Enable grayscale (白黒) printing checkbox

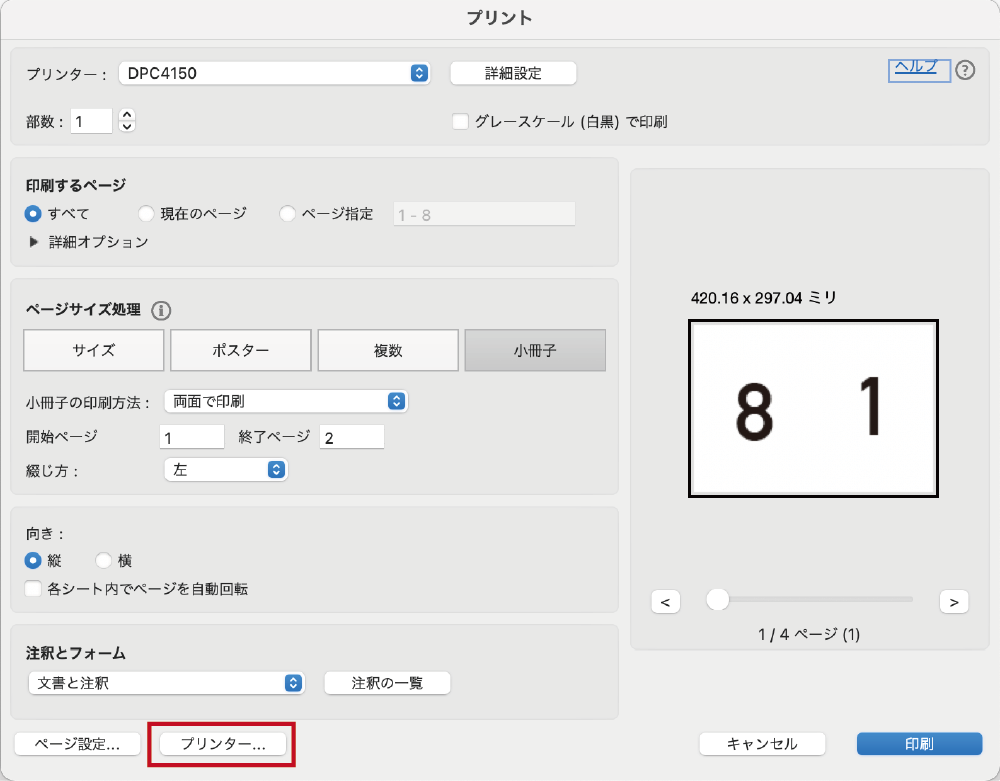[461, 122]
